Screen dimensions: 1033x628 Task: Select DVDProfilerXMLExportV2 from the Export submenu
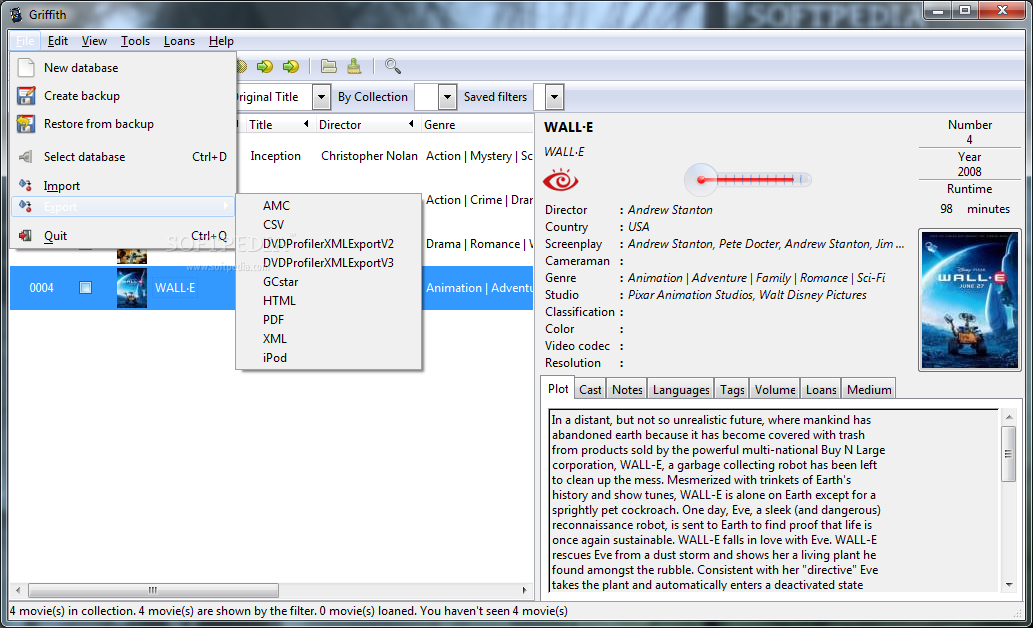pos(329,244)
